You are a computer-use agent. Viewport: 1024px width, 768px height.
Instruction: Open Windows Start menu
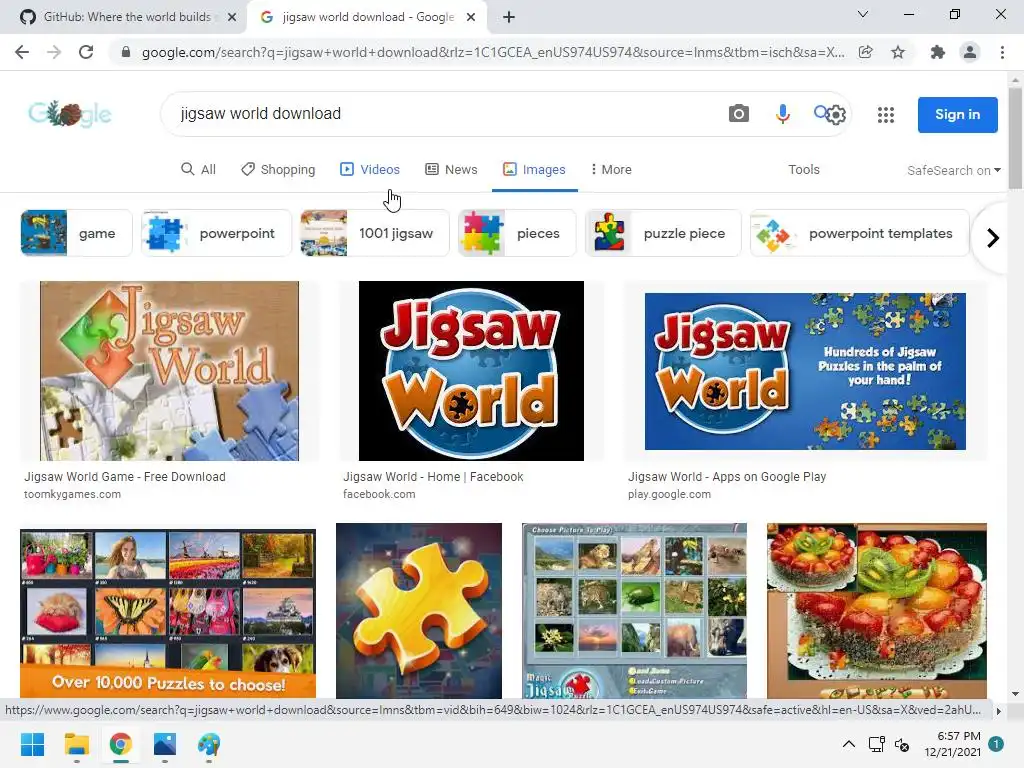point(32,744)
